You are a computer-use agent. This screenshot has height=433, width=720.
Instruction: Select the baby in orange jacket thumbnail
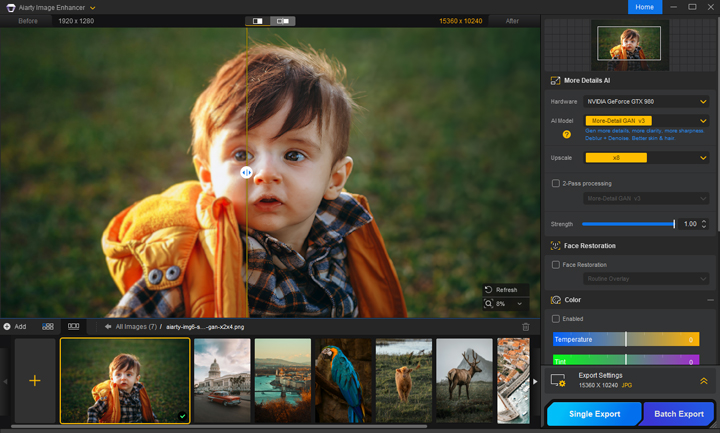(125, 380)
